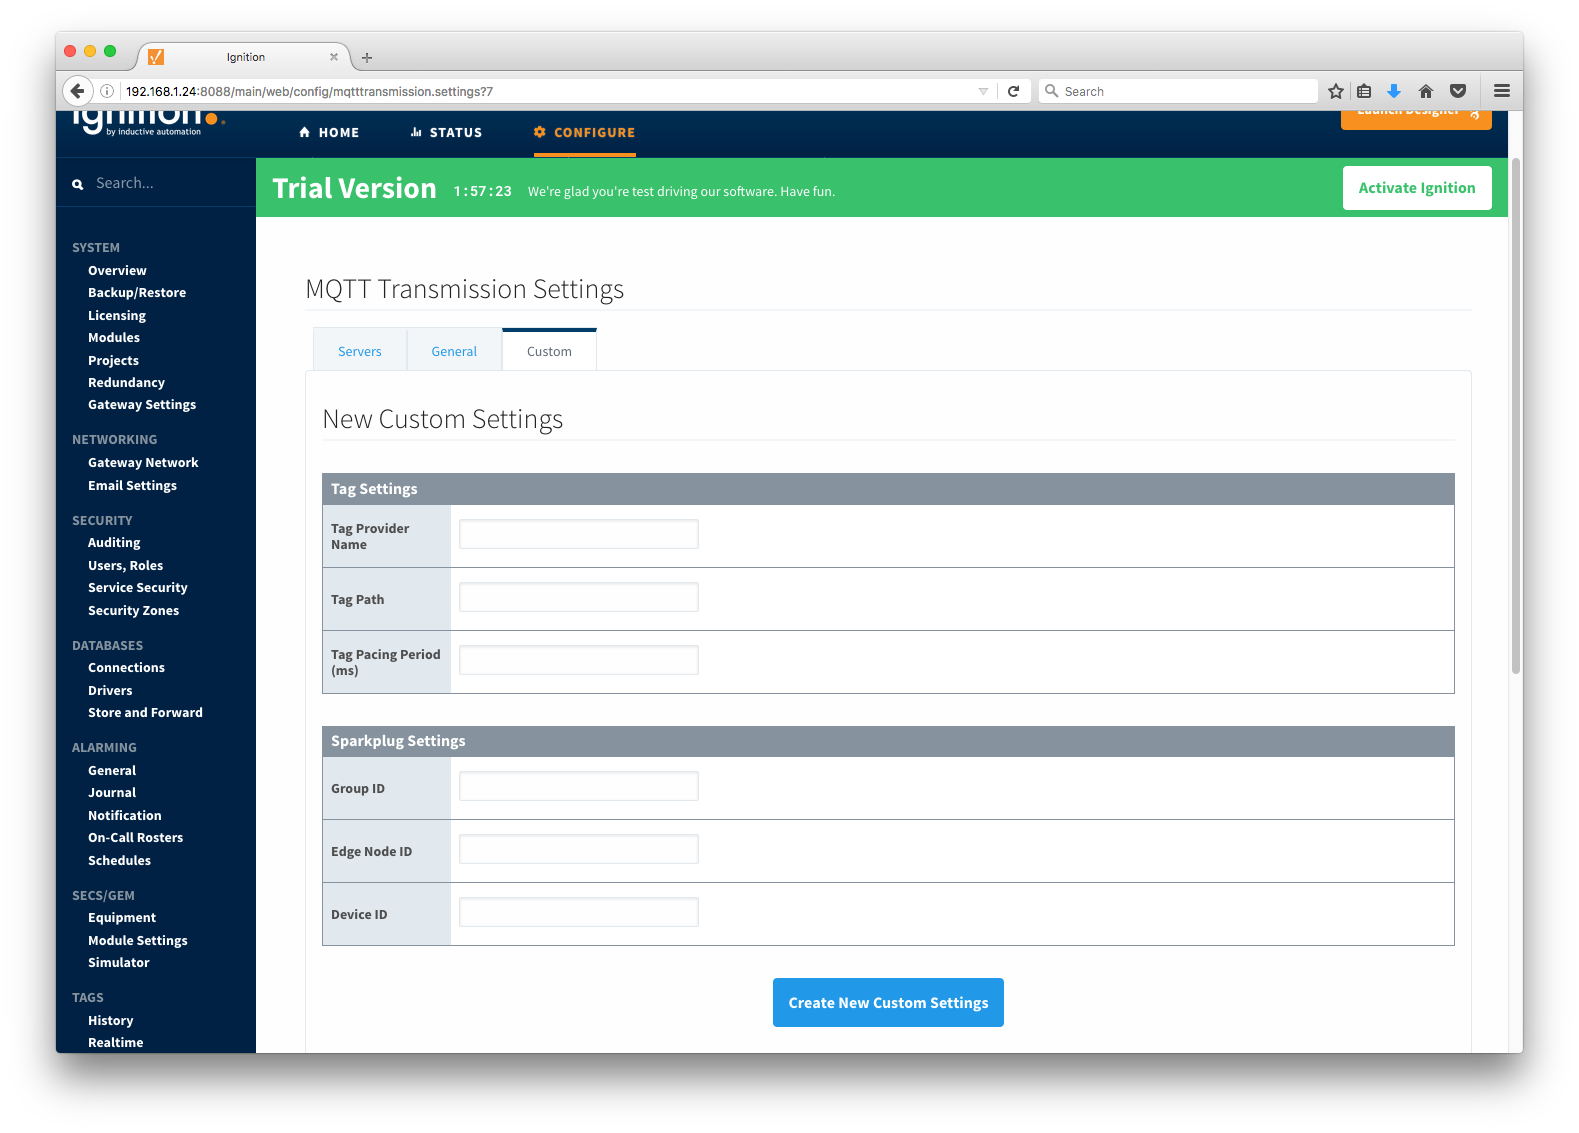Open Licensing in sidebar

pos(117,315)
